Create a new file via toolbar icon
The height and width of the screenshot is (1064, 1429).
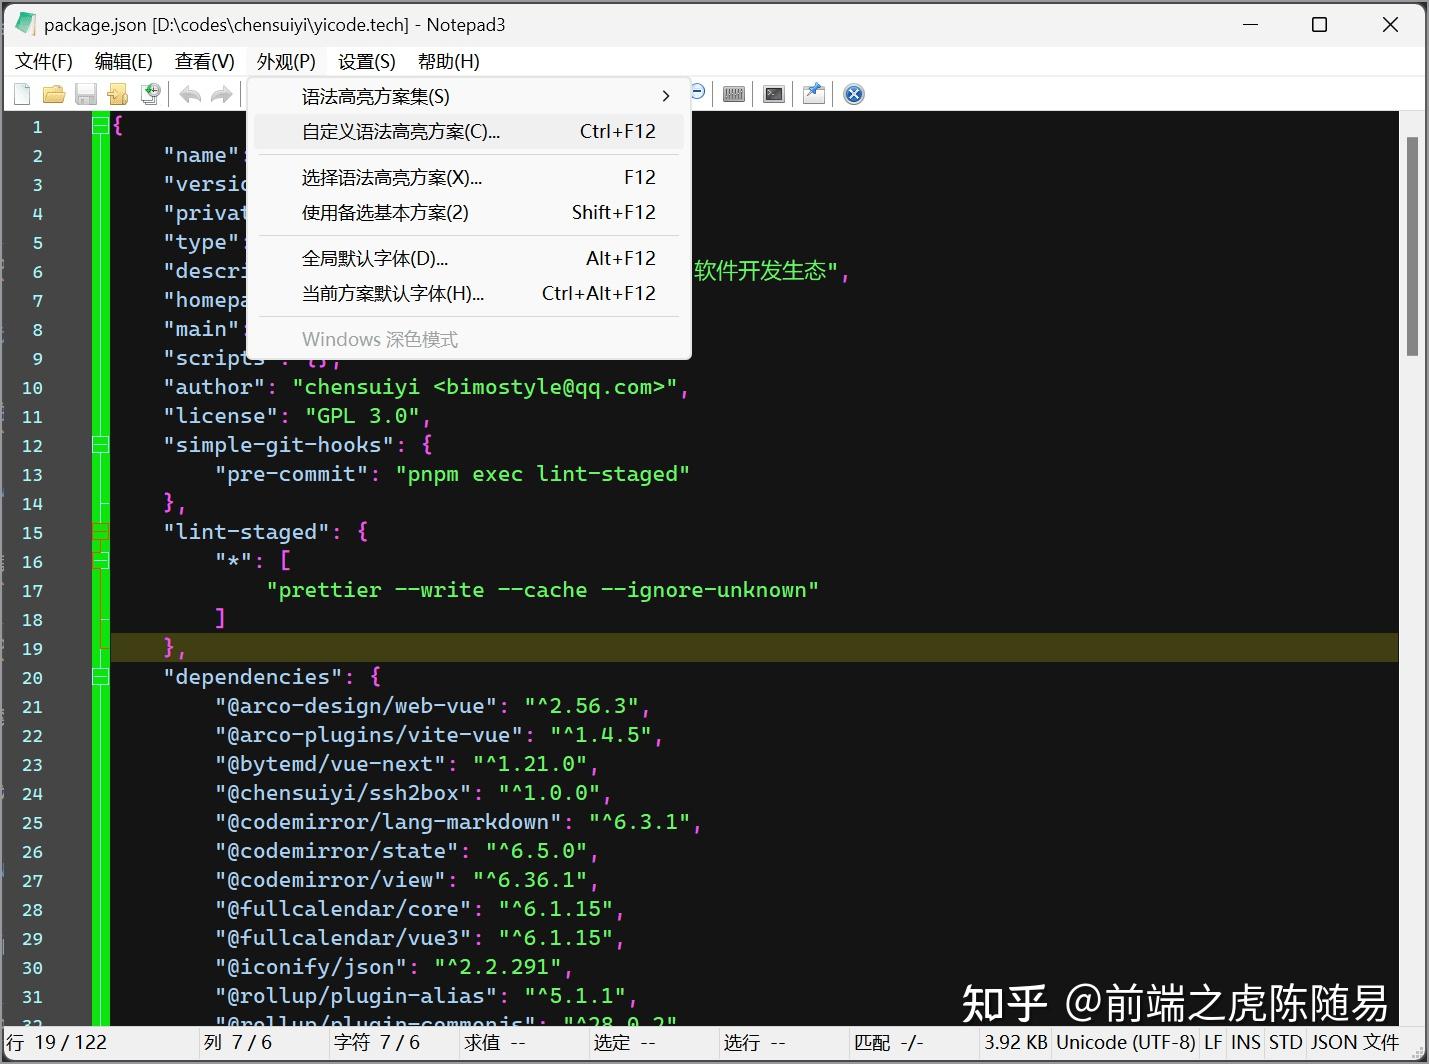click(21, 94)
